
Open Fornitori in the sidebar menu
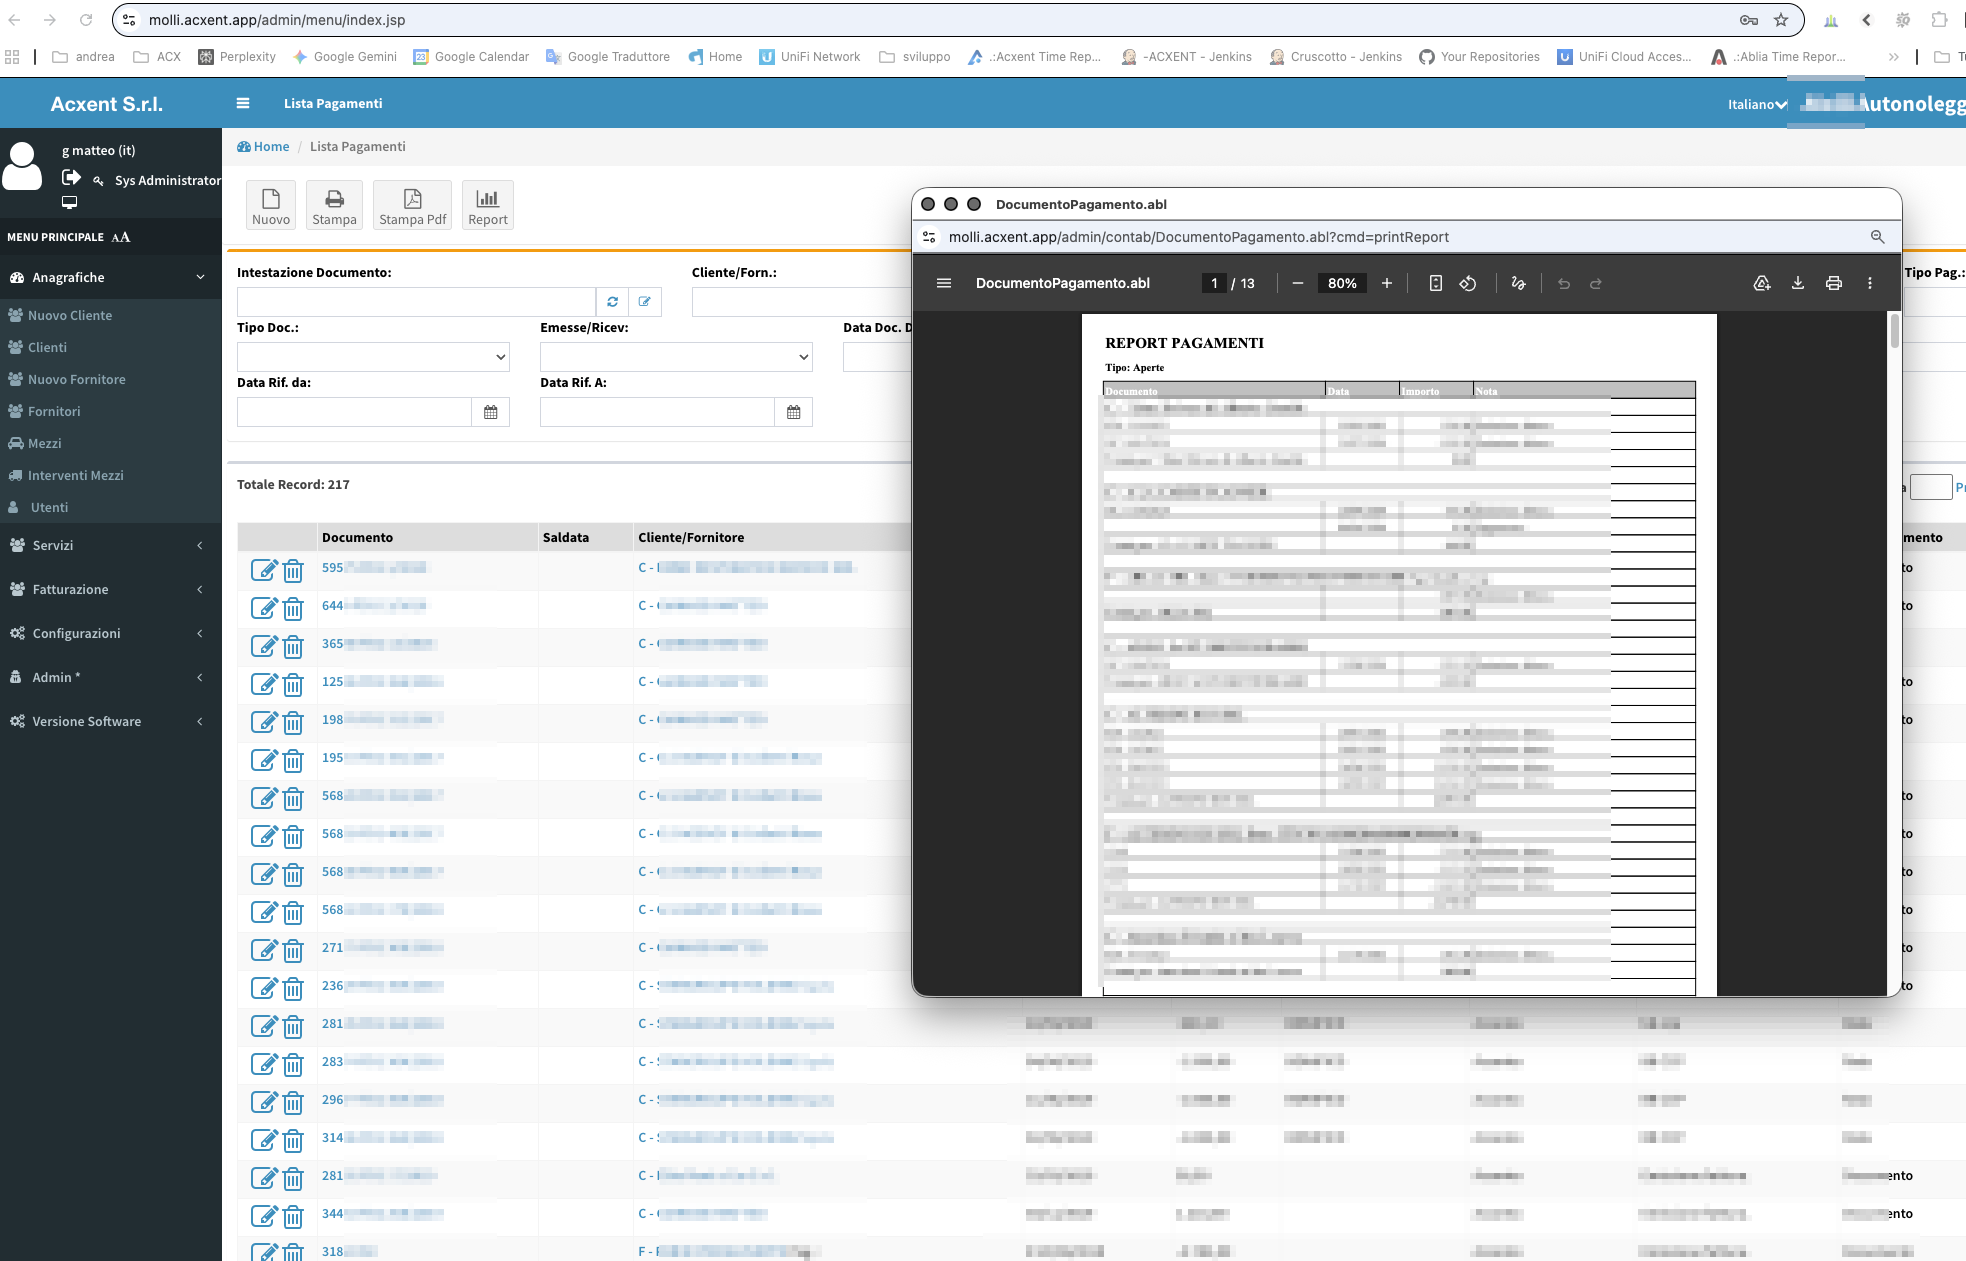[x=54, y=411]
